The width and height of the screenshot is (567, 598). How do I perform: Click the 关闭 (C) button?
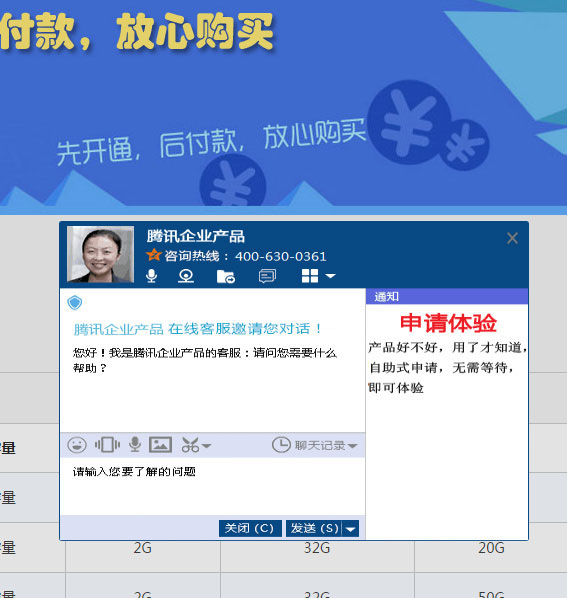point(250,529)
